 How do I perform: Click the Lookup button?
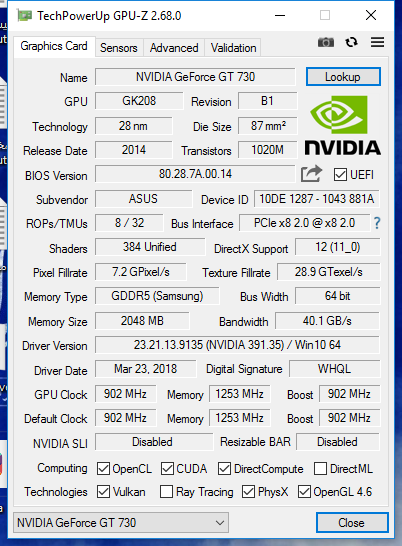[343, 77]
